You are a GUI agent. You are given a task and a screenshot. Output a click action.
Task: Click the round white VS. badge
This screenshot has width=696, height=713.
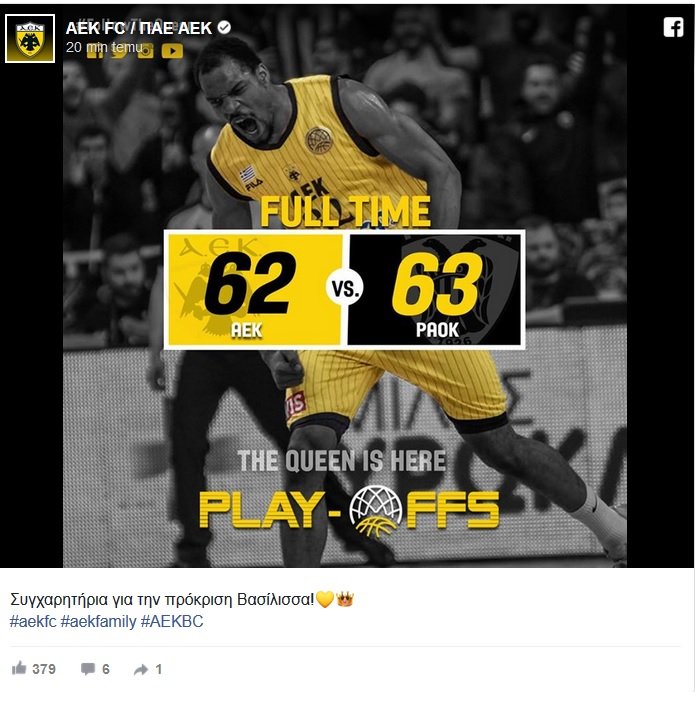345,288
